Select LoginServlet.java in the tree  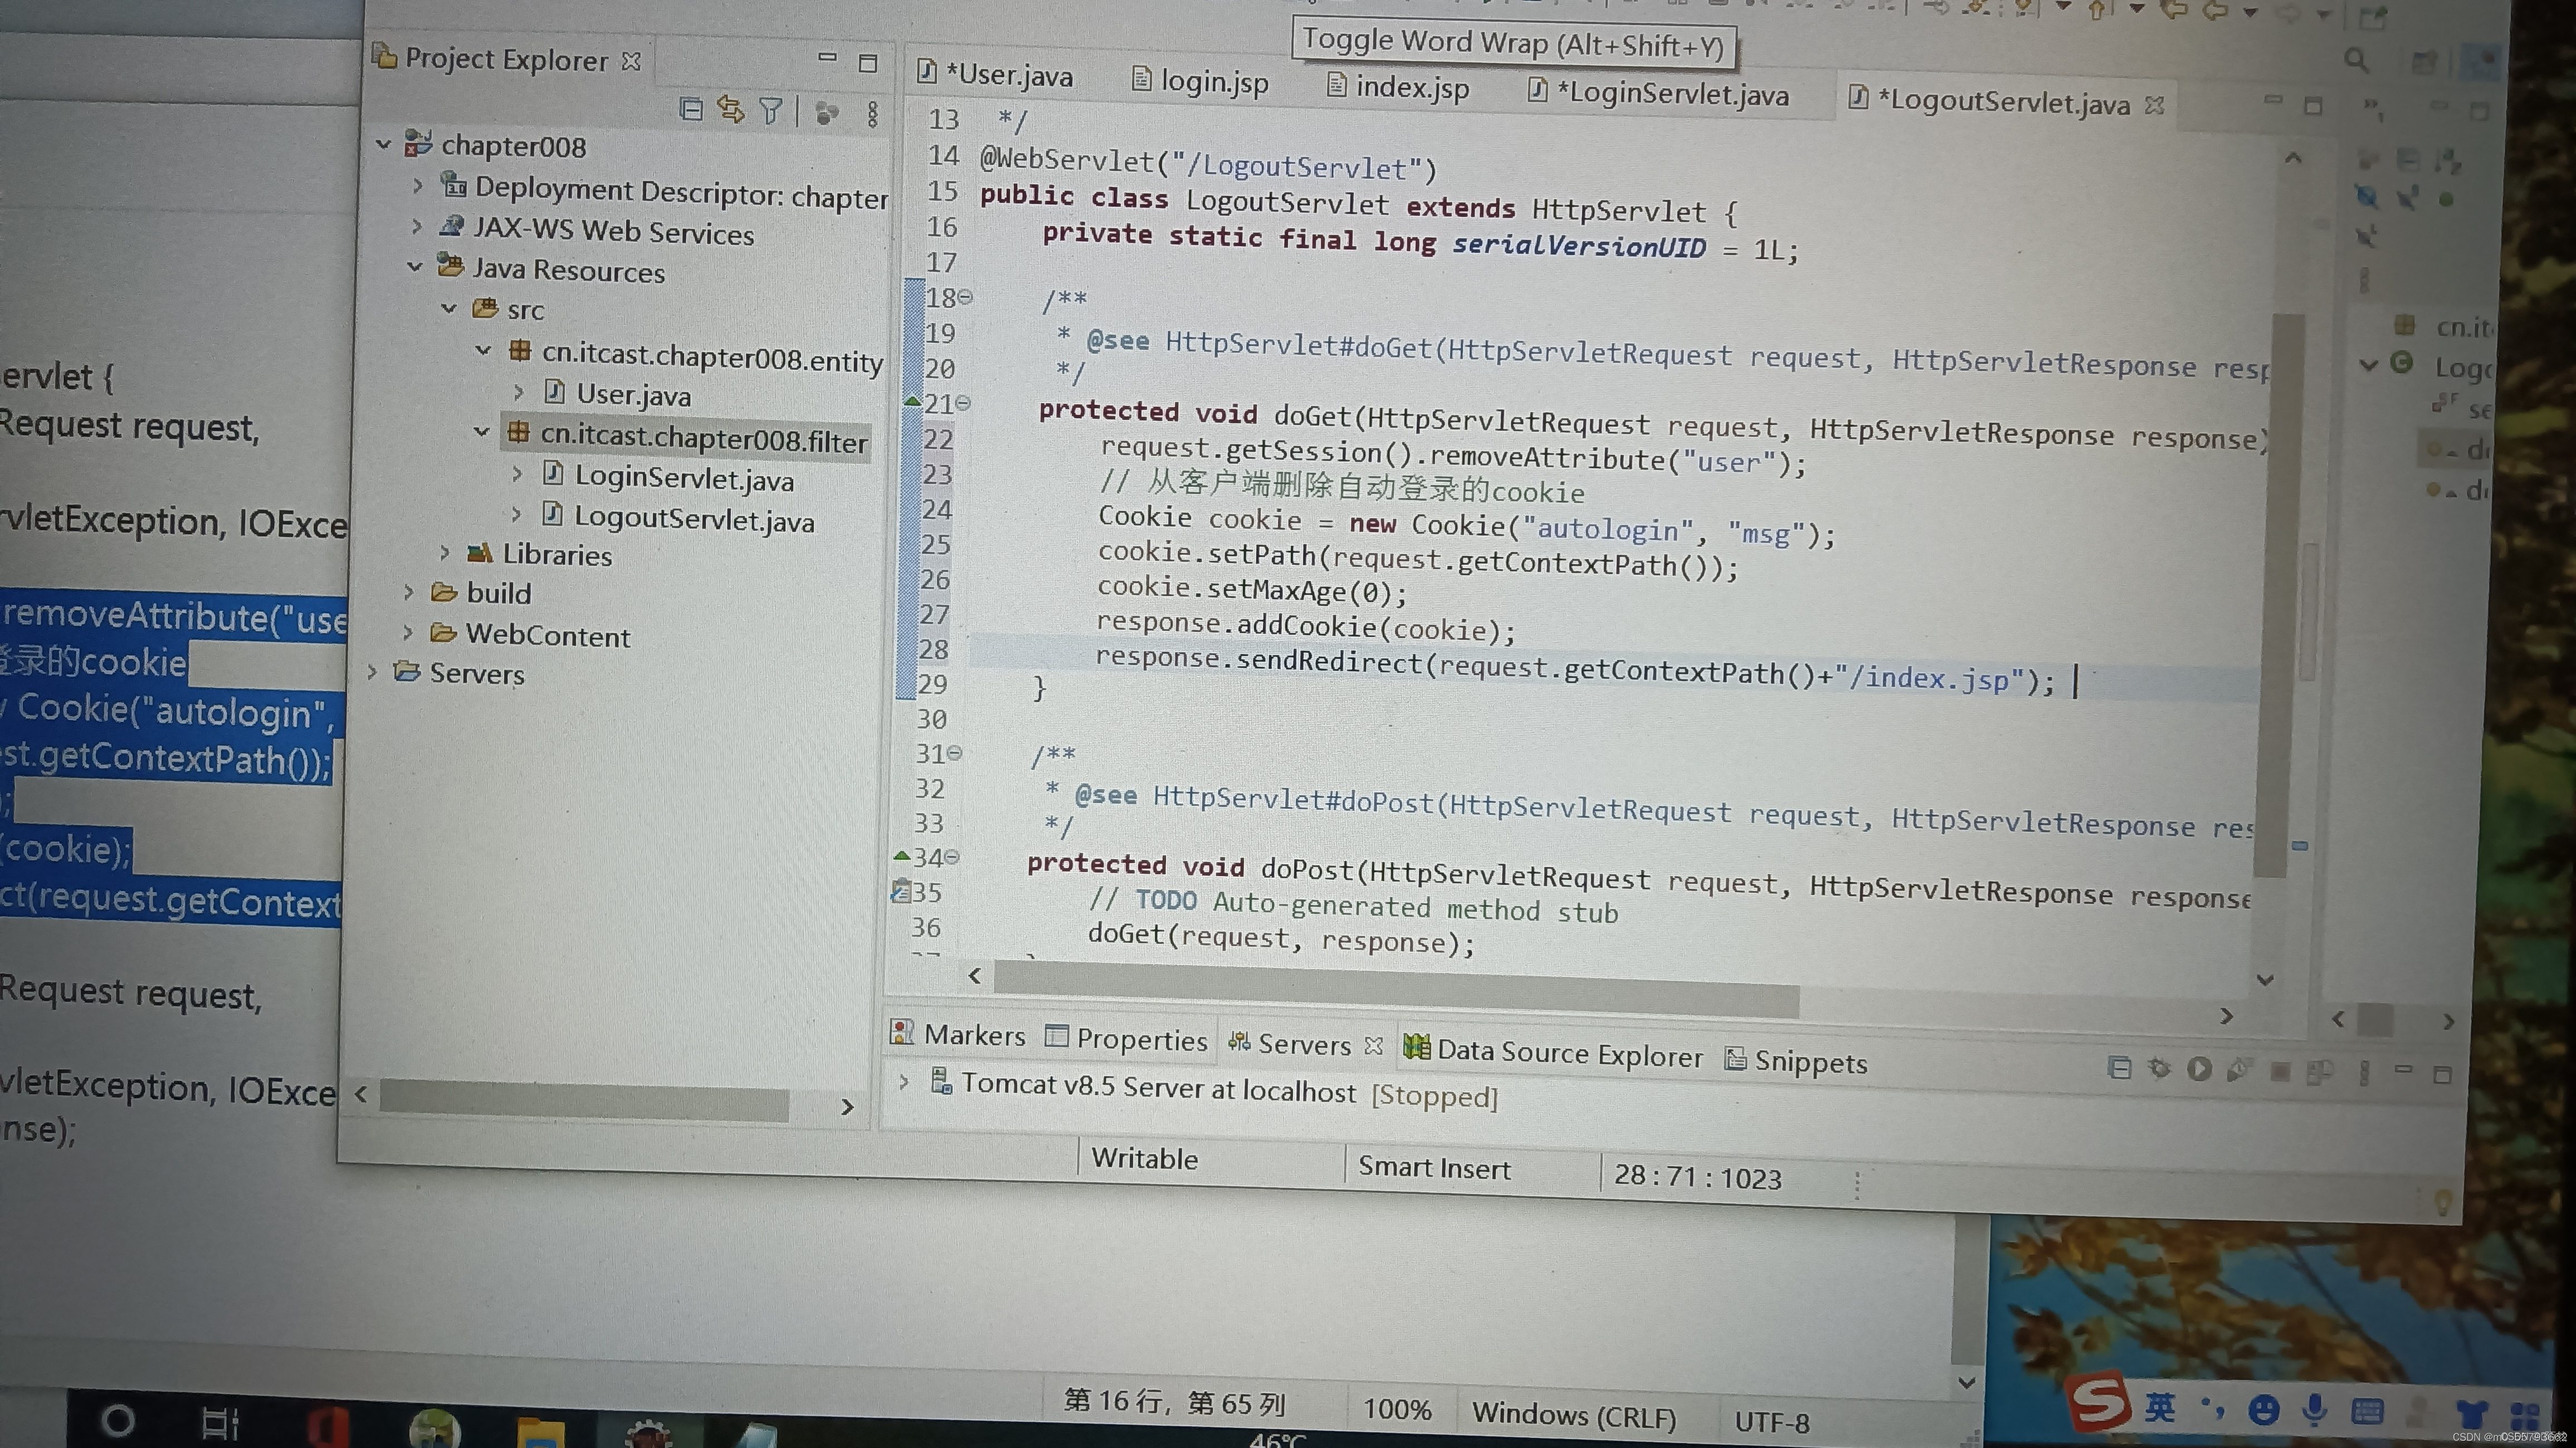click(669, 477)
